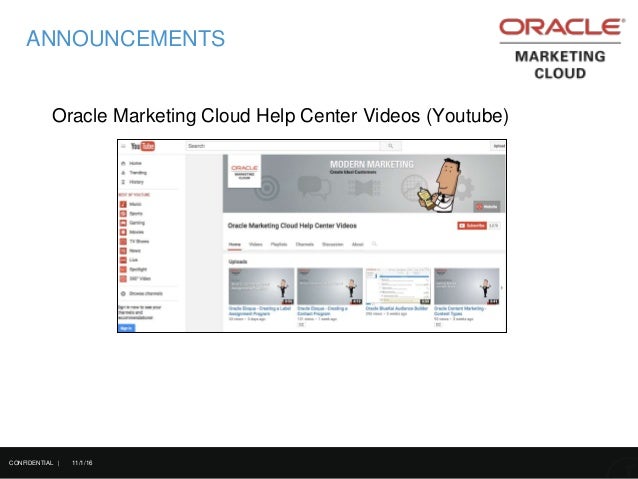Open the Music channel icon

(x=123, y=204)
